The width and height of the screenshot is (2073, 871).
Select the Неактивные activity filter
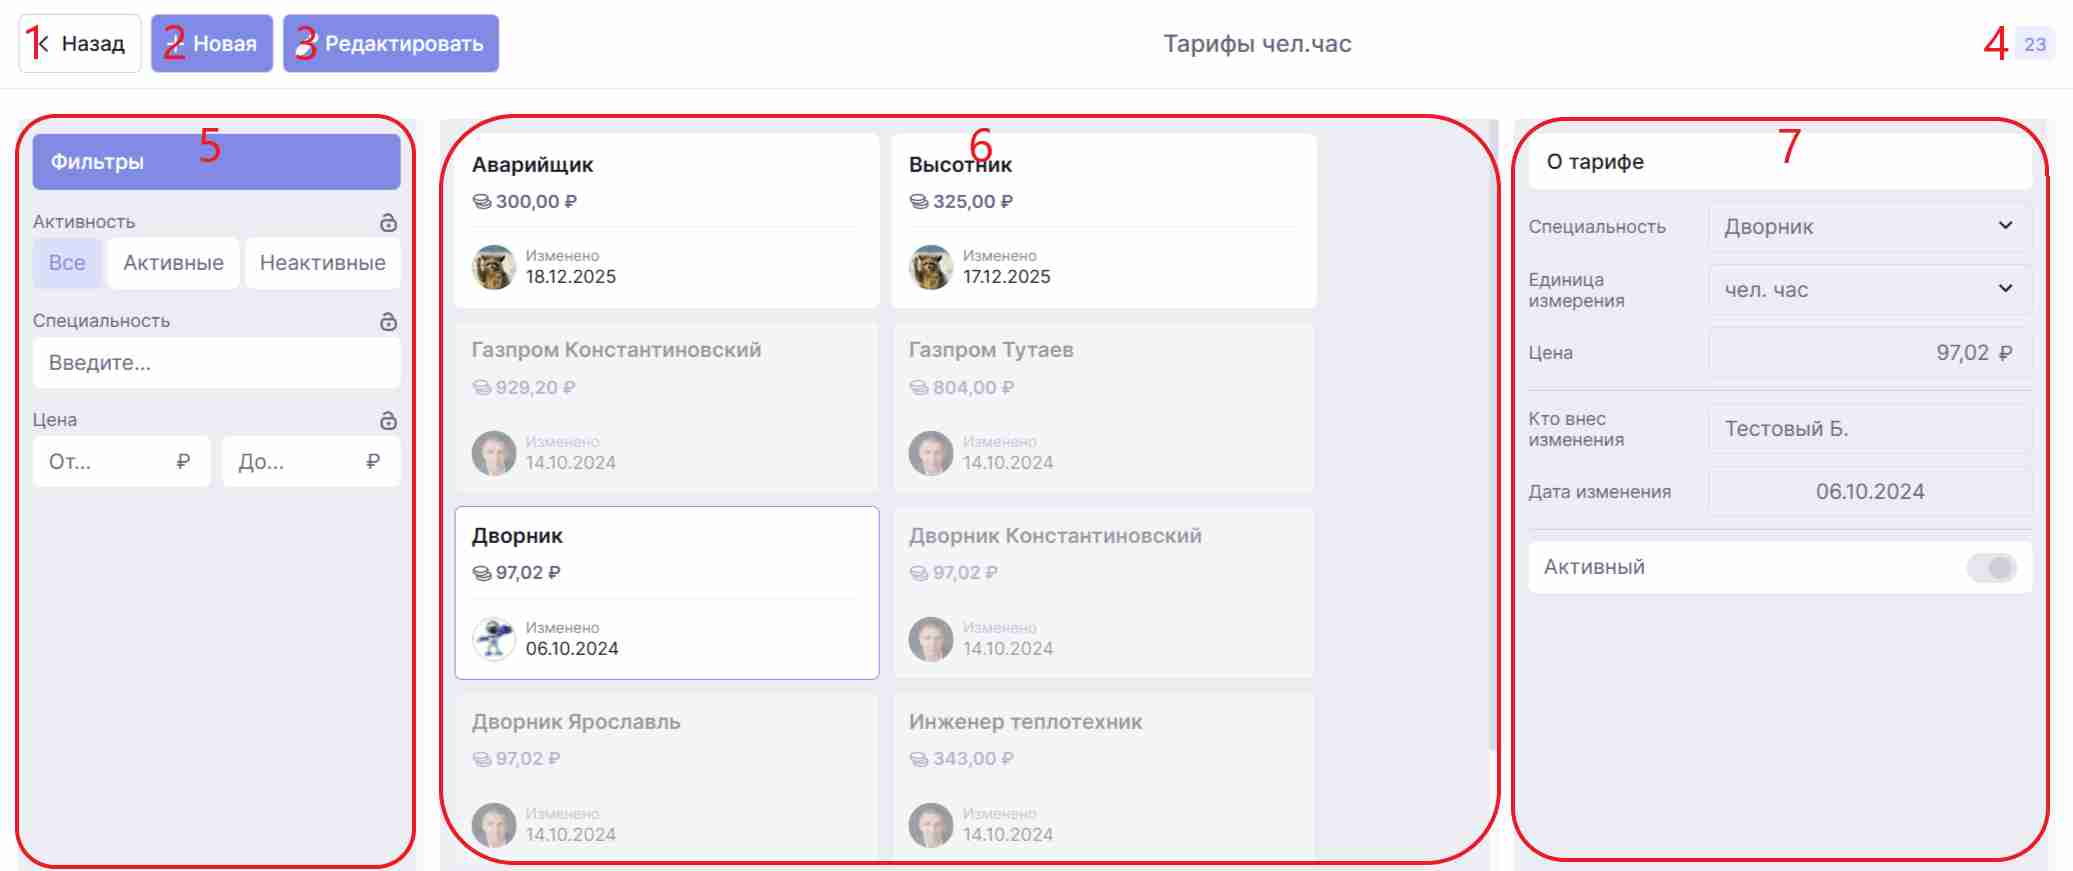323,263
